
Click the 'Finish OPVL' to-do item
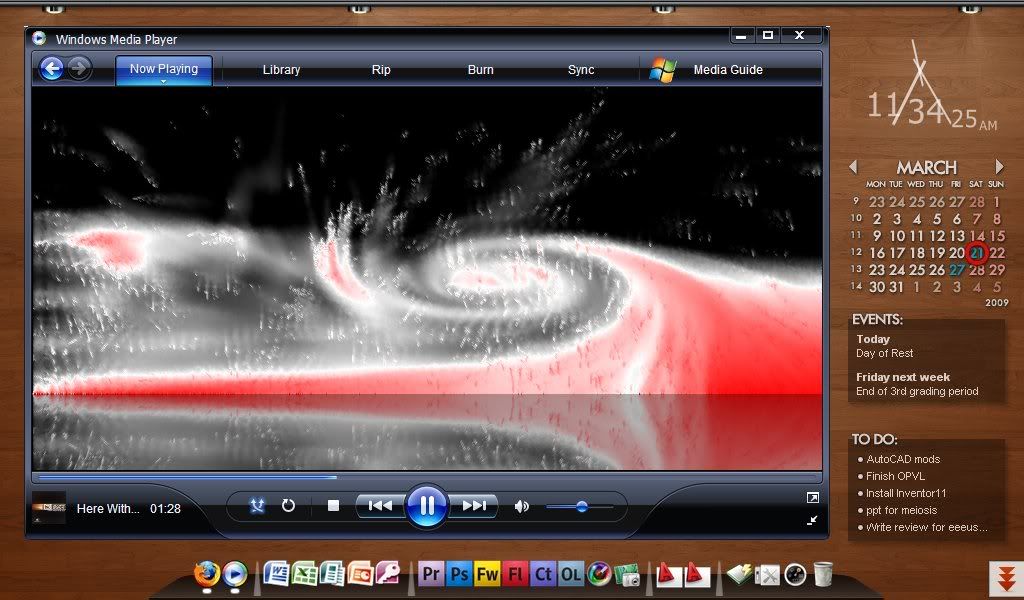[895, 476]
